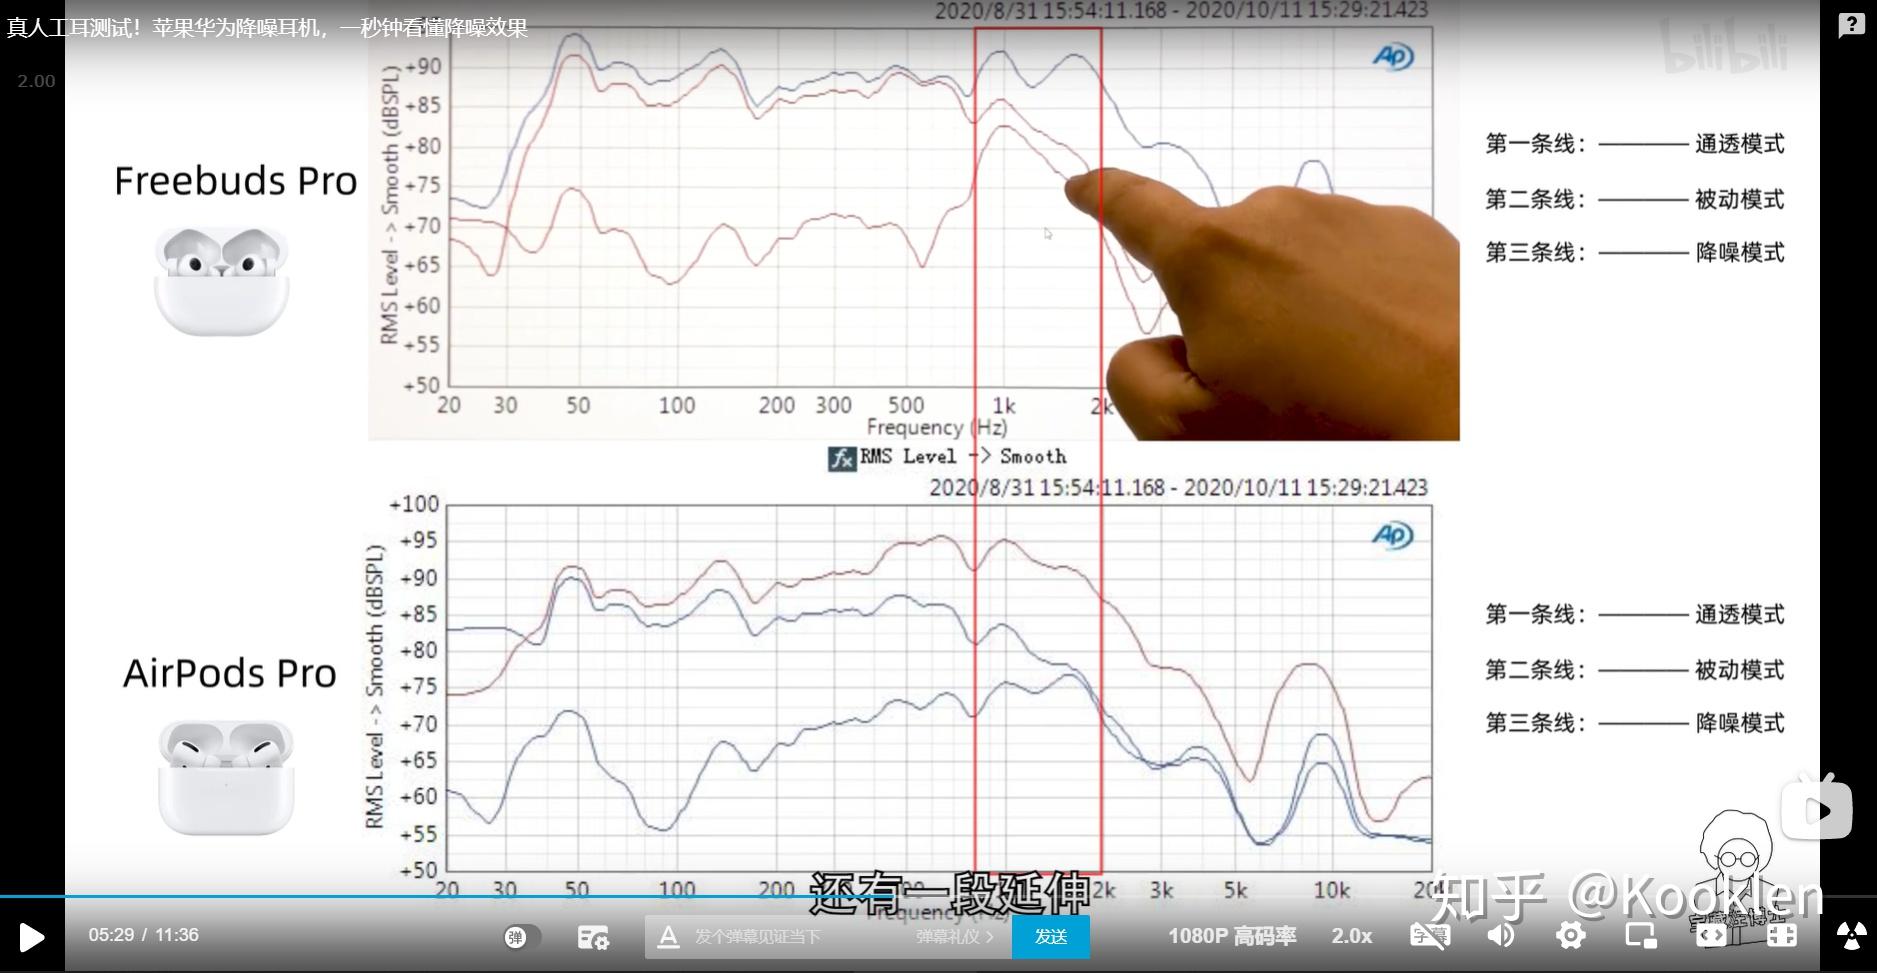Click the video title text at top

pyautogui.click(x=267, y=28)
